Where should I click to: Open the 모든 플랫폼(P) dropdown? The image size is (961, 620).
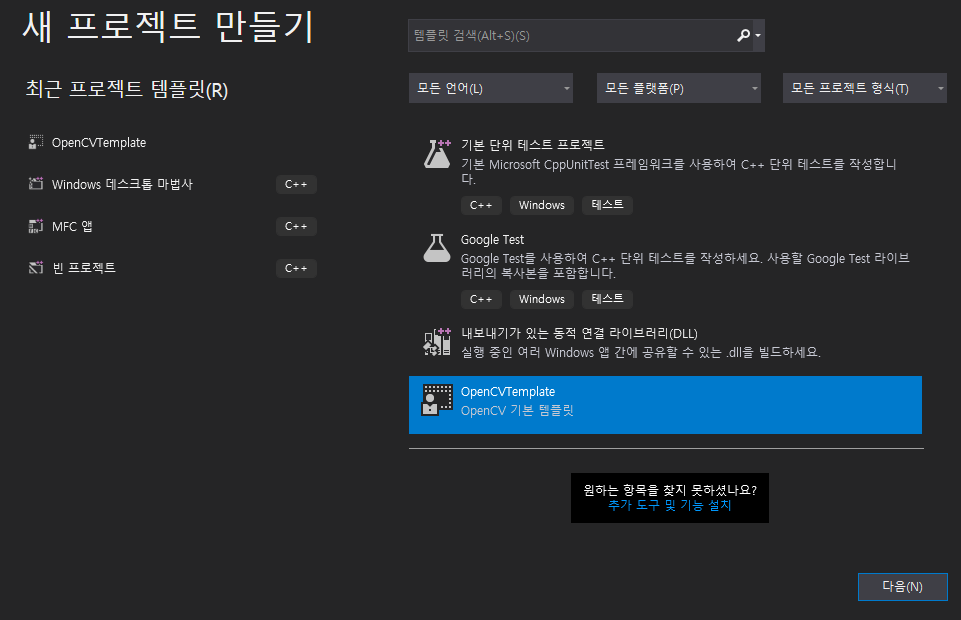678,88
